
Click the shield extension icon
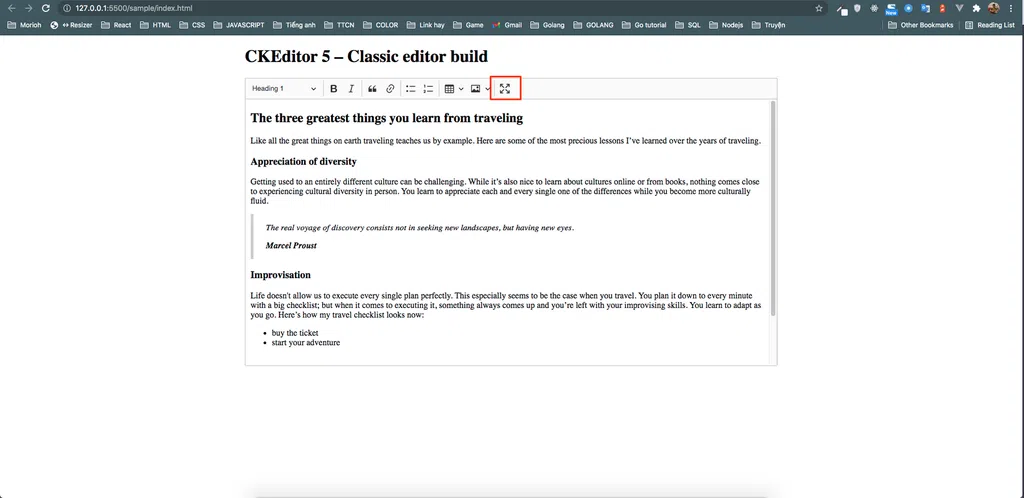coord(857,8)
